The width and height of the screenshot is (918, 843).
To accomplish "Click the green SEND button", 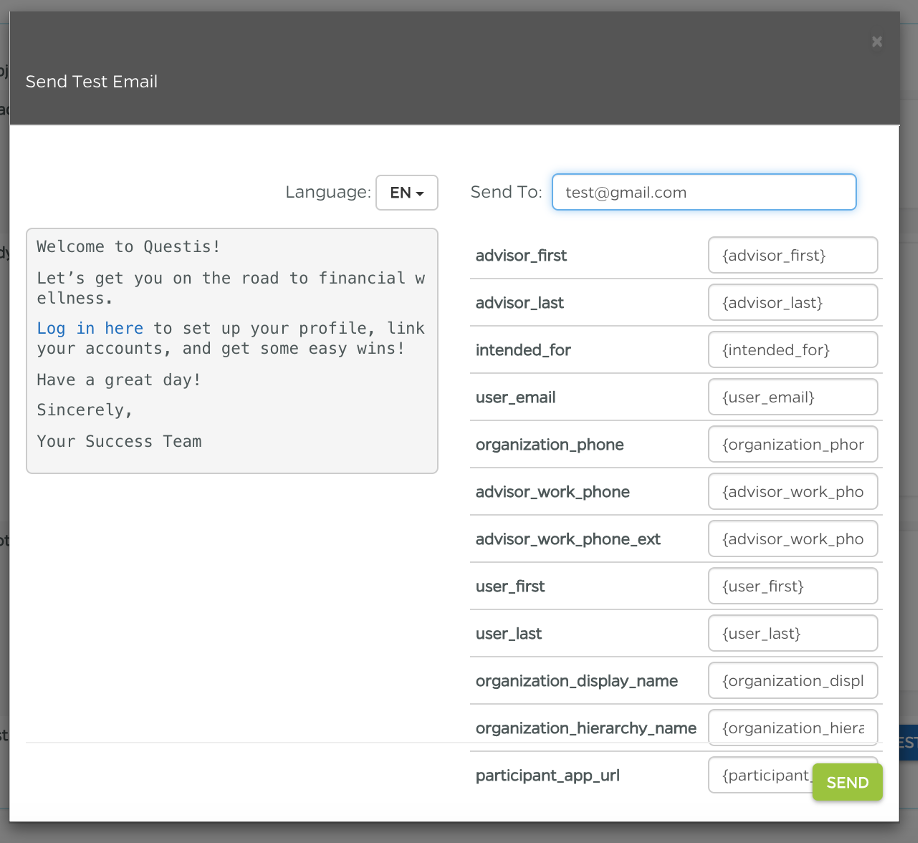I will click(847, 782).
